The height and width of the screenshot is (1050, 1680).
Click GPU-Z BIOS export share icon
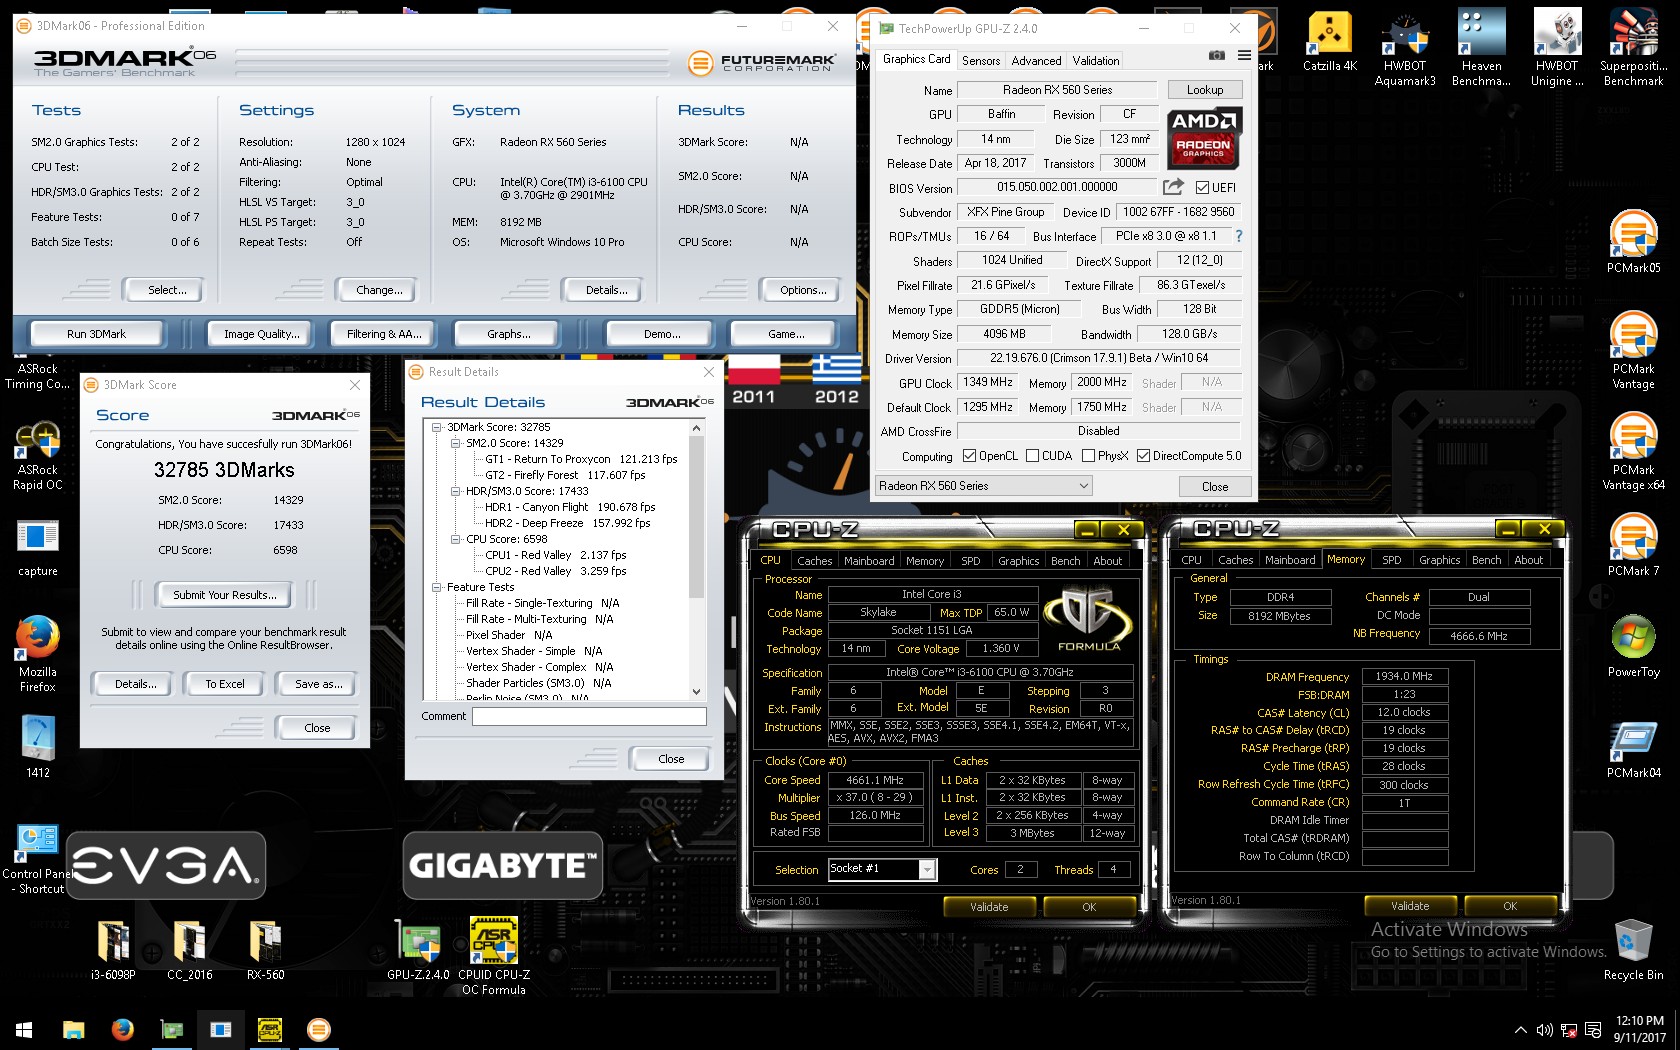pos(1173,187)
